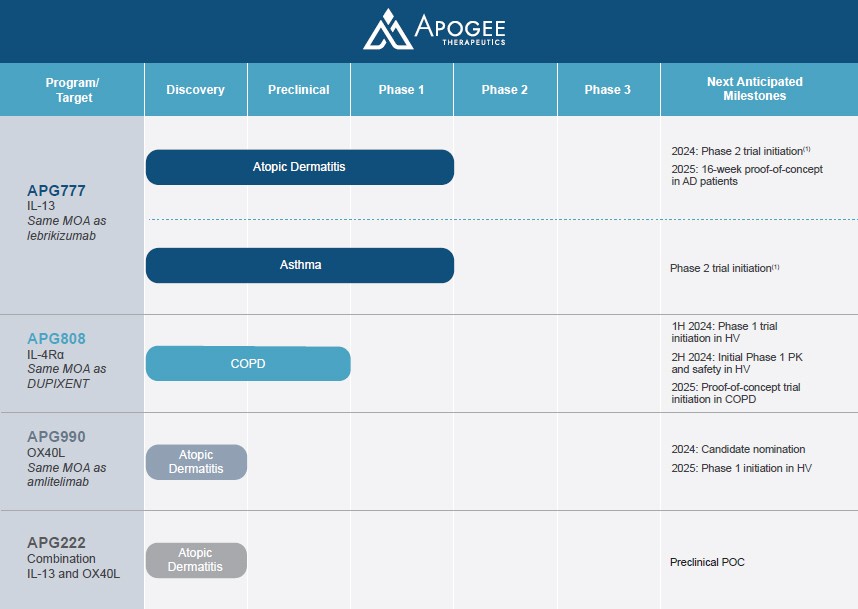Viewport: 858px width, 609px height.
Task: Select the Preclinical column header
Action: (x=299, y=90)
